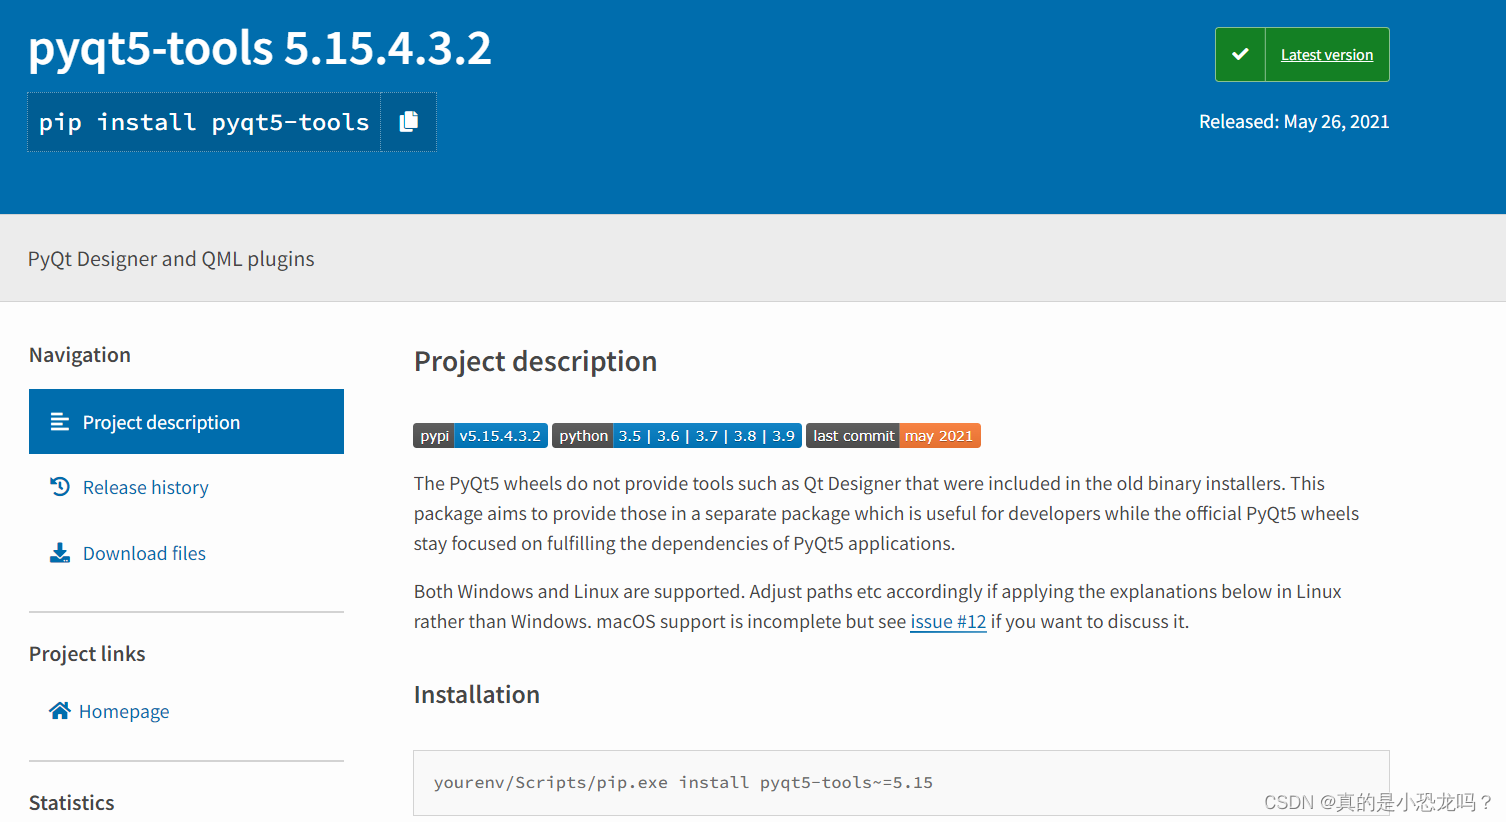Viewport: 1506px width, 822px height.
Task: Click the python versions 3.5–3.9 badge
Action: [677, 436]
